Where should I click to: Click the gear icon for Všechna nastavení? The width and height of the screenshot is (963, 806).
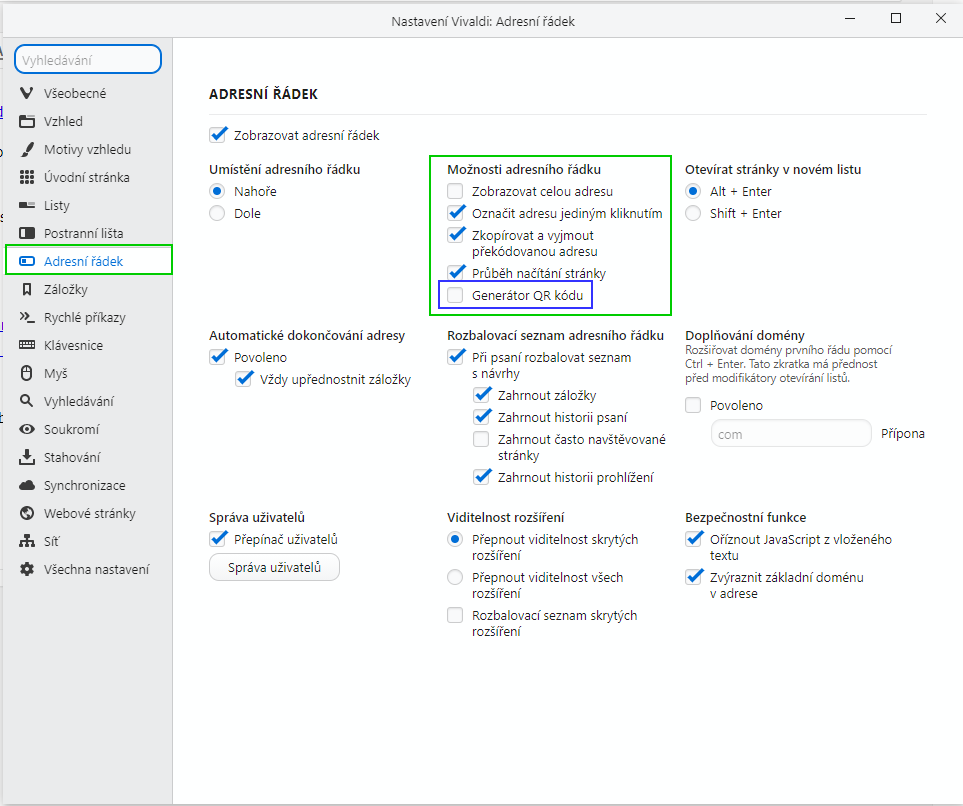26,569
